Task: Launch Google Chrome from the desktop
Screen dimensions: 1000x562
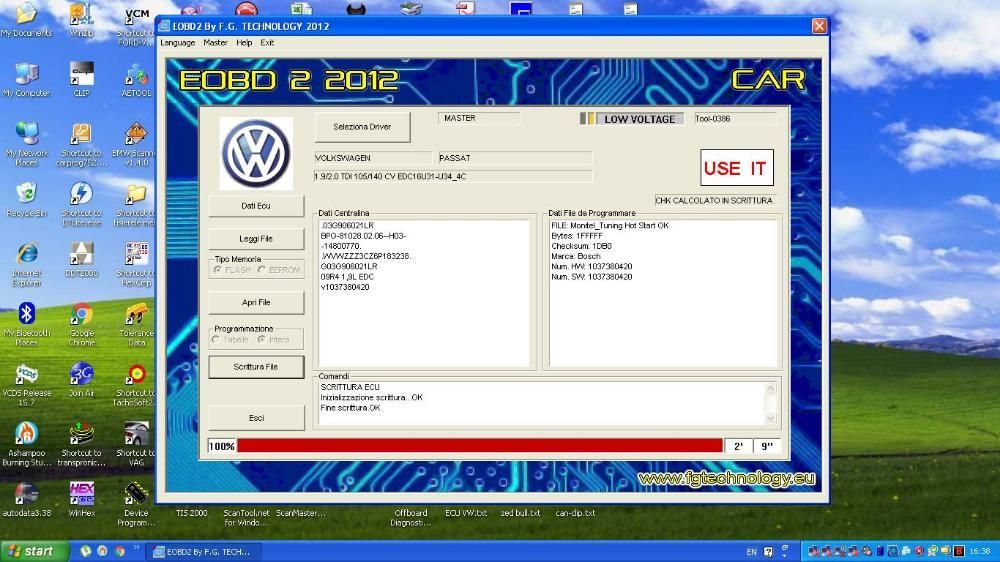Action: (81, 315)
